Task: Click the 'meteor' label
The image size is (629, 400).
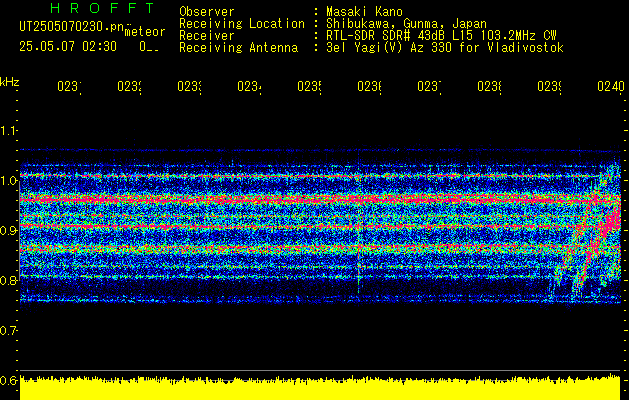Action: 144,32
